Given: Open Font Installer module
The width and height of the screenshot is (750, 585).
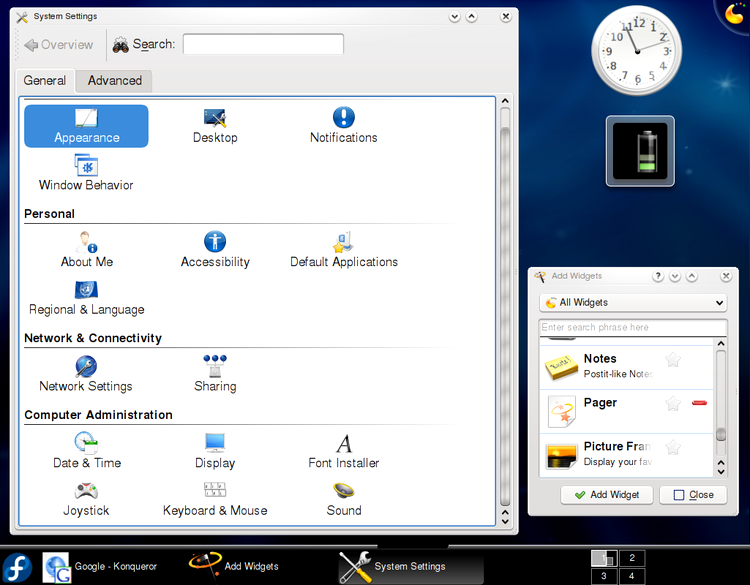Looking at the screenshot, I should [343, 451].
